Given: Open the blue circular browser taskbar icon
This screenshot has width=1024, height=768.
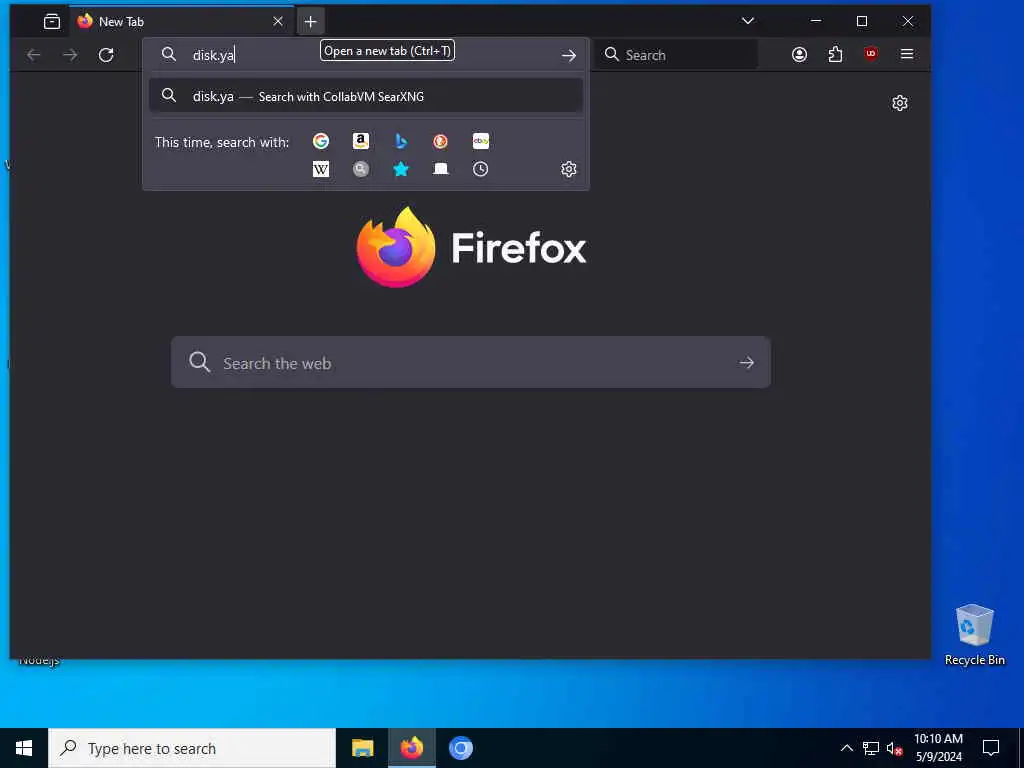Looking at the screenshot, I should click(x=460, y=748).
